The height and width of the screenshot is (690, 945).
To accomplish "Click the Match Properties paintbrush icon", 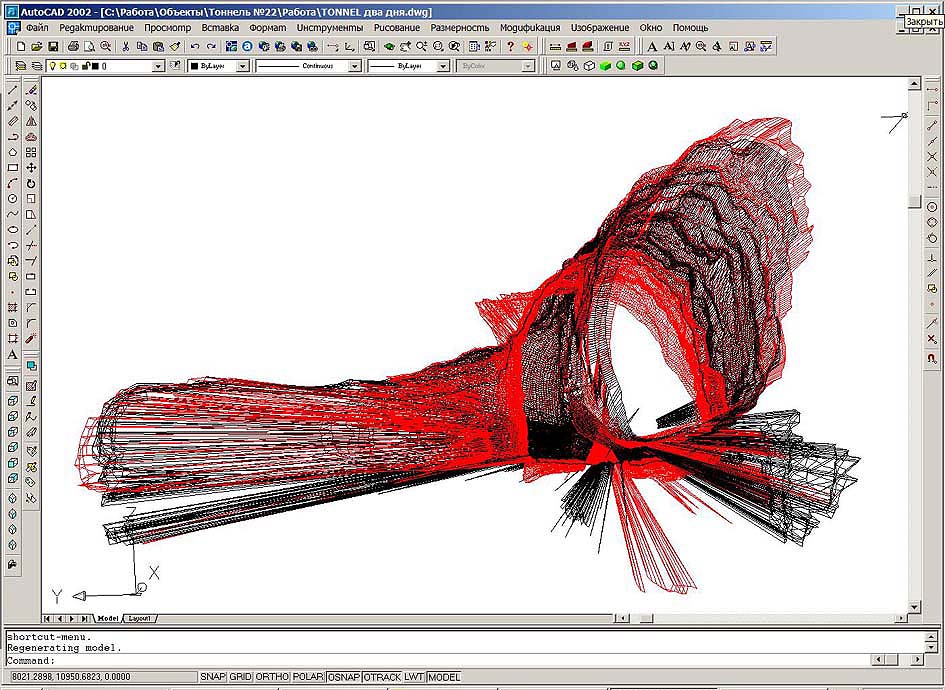I will (x=175, y=46).
